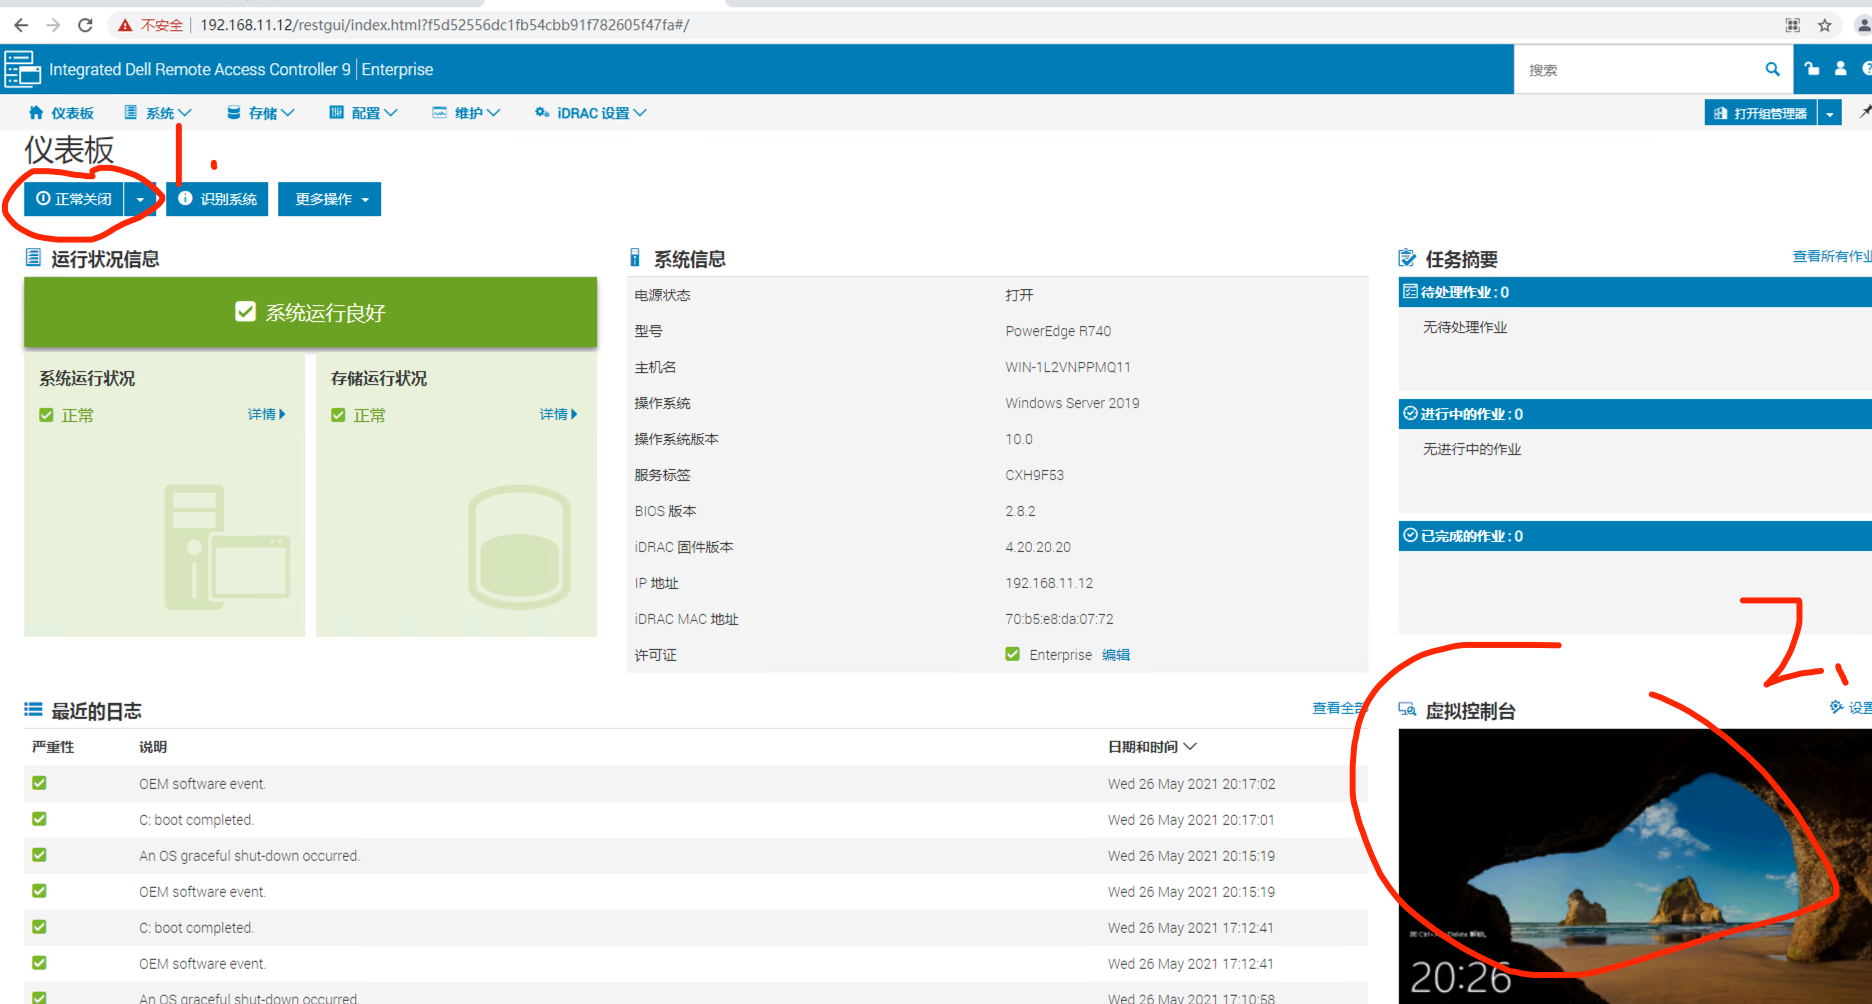This screenshot has width=1872, height=1004.
Task: Click the header icon left of the user icon
Action: [1812, 69]
